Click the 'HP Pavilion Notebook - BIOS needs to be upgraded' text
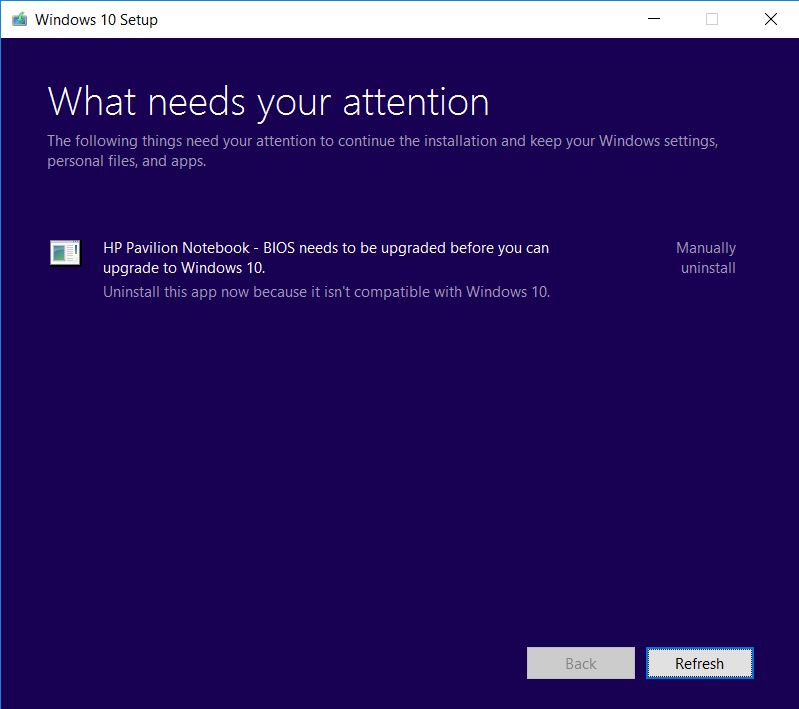 326,258
